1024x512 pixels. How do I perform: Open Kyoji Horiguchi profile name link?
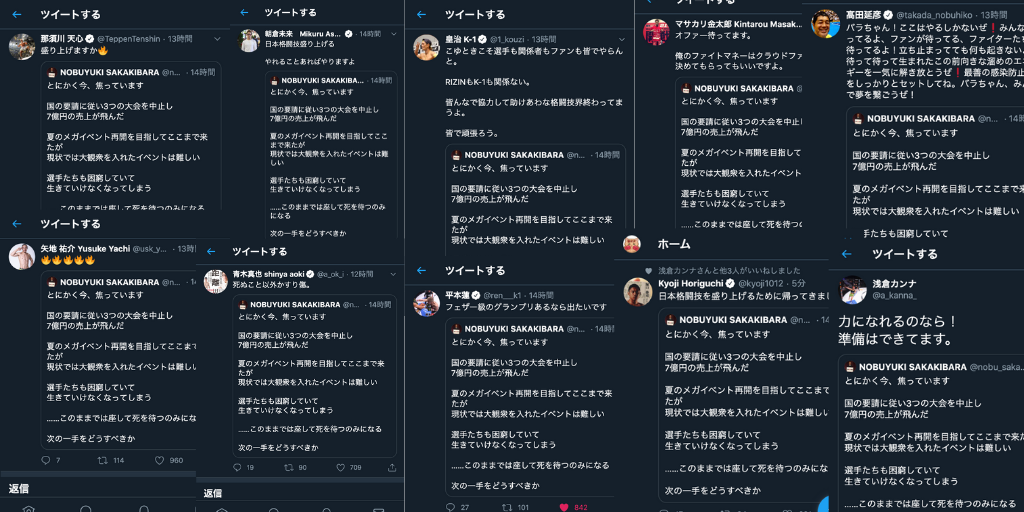696,283
